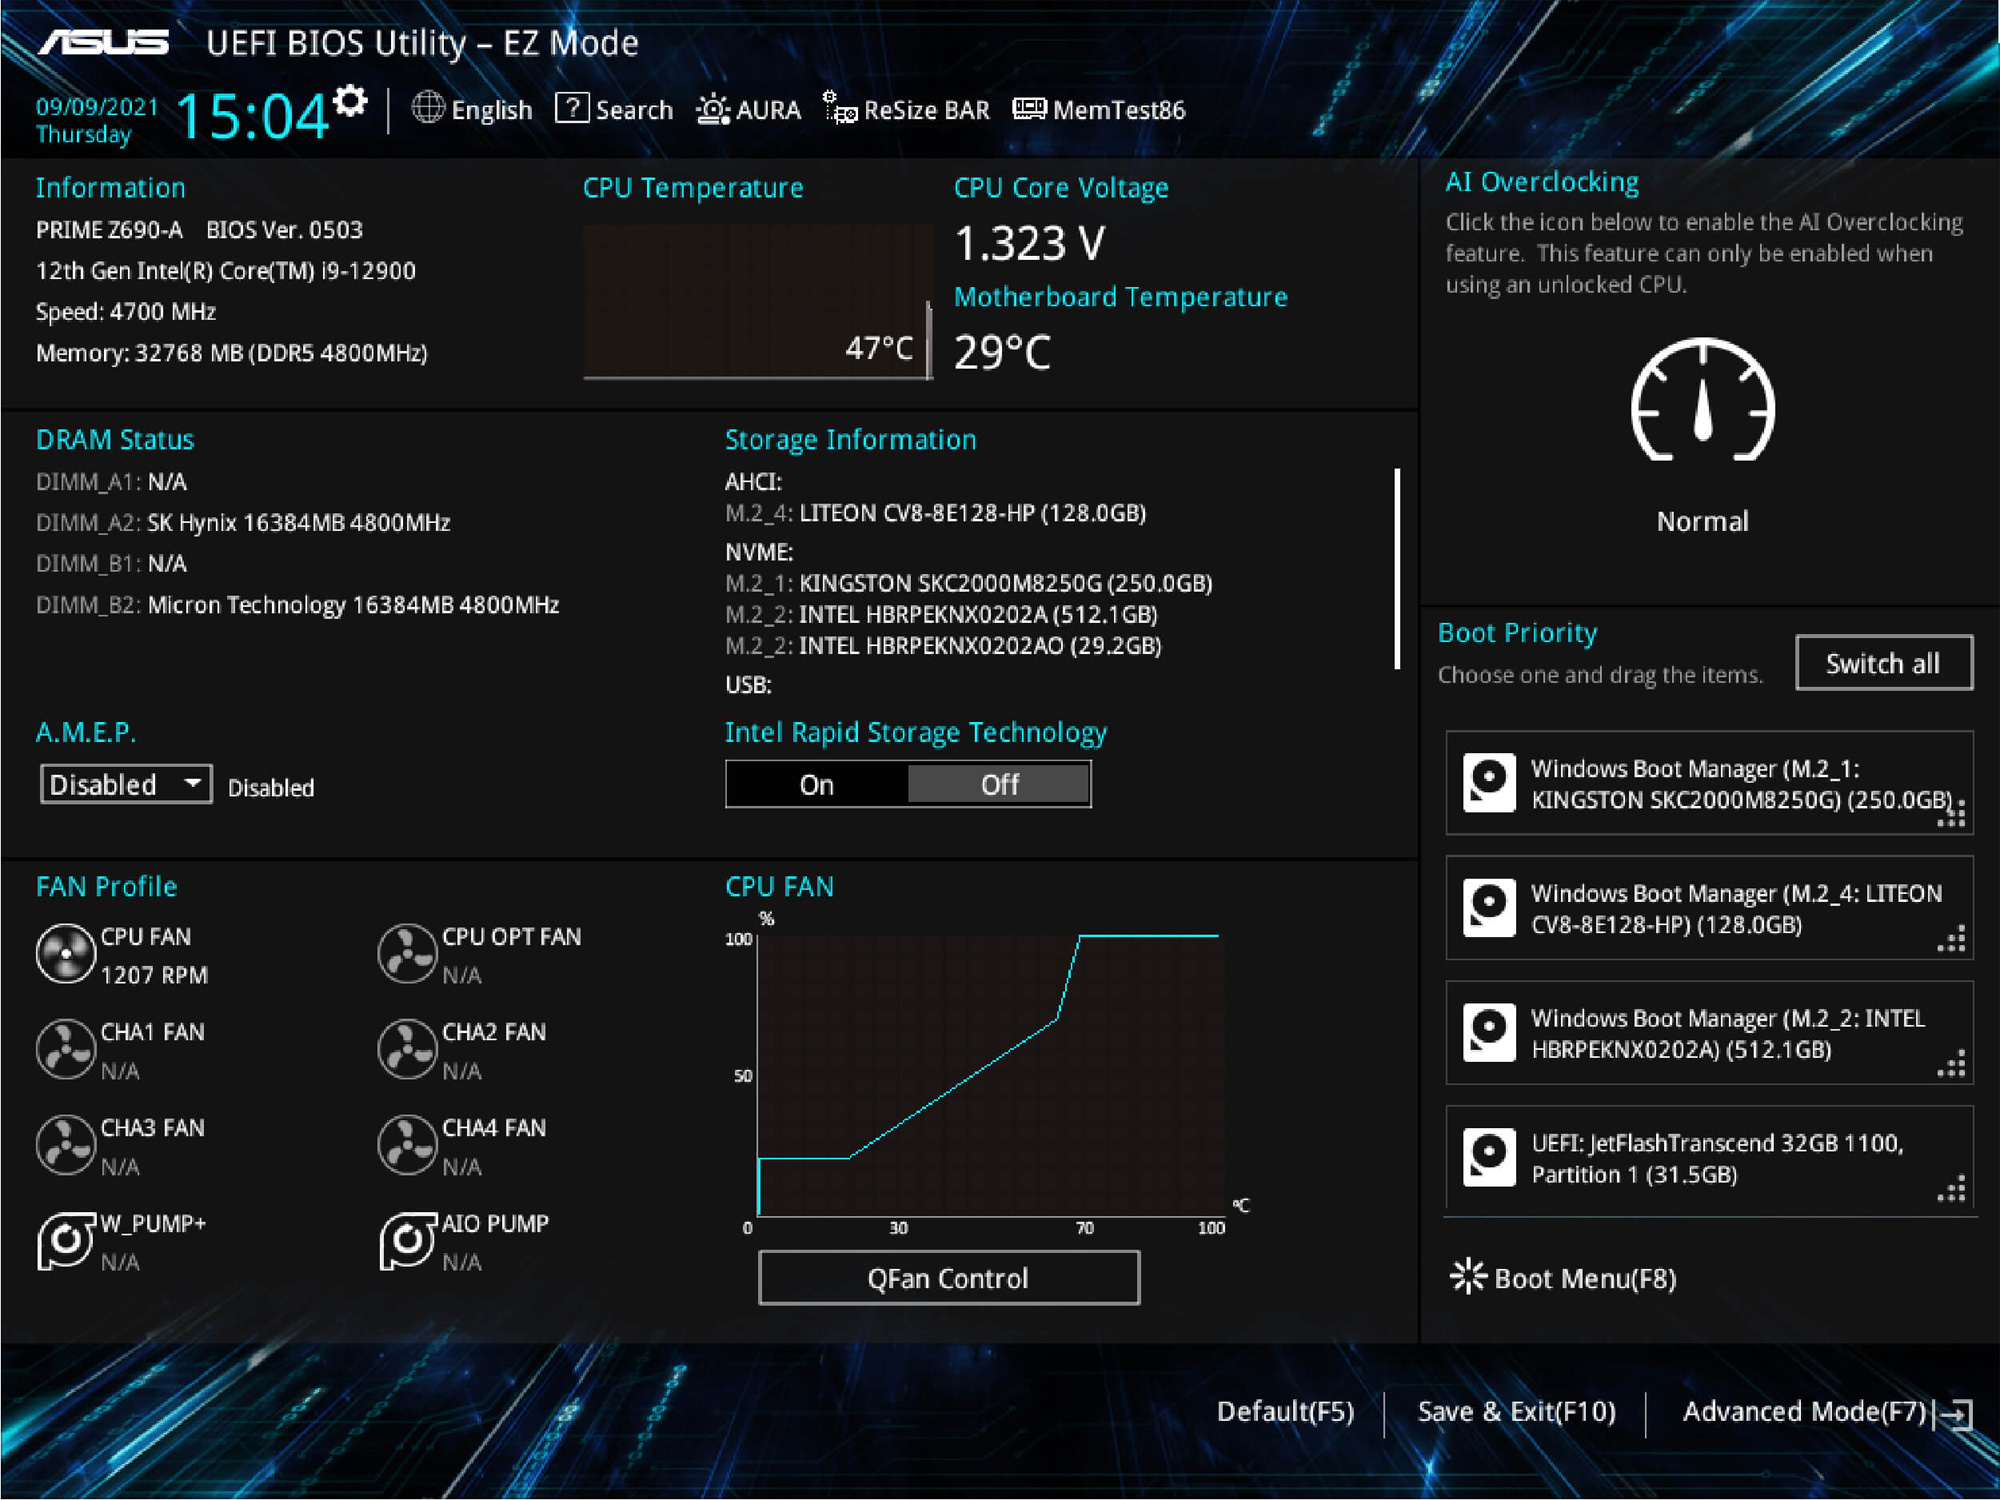Image resolution: width=2000 pixels, height=1500 pixels.
Task: Select the INTEL HBRPEKNX0202A boot priority entry
Action: pyautogui.click(x=1709, y=1033)
